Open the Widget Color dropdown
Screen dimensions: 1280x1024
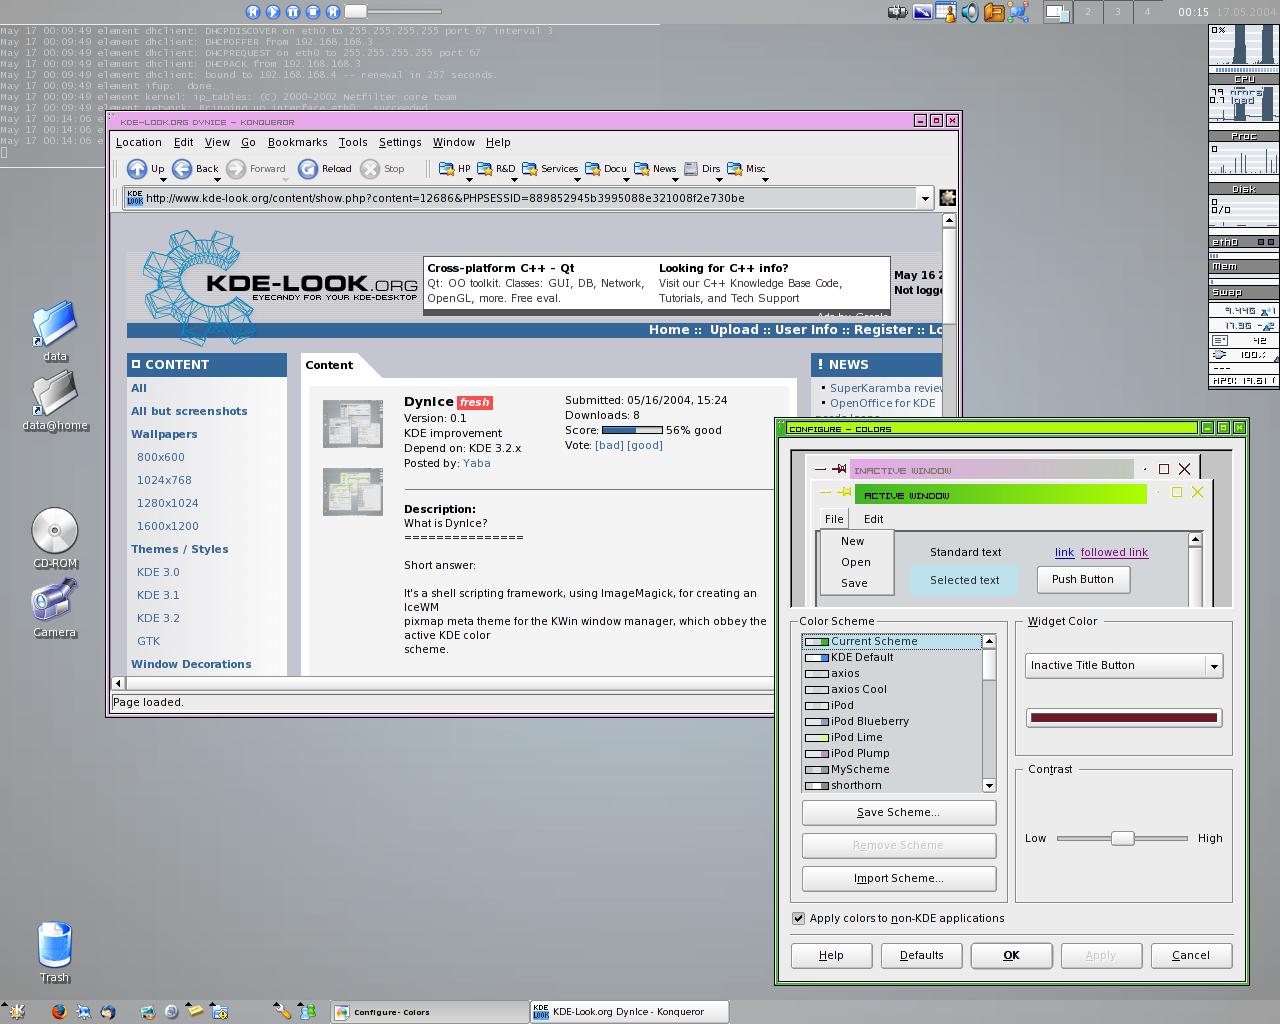pyautogui.click(x=1124, y=665)
